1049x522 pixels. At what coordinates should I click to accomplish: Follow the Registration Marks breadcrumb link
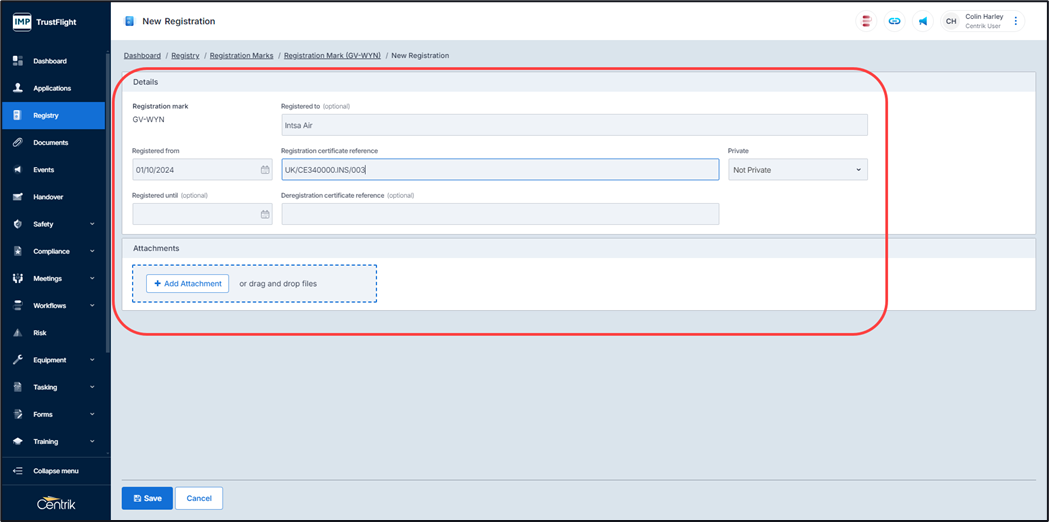pyautogui.click(x=241, y=56)
